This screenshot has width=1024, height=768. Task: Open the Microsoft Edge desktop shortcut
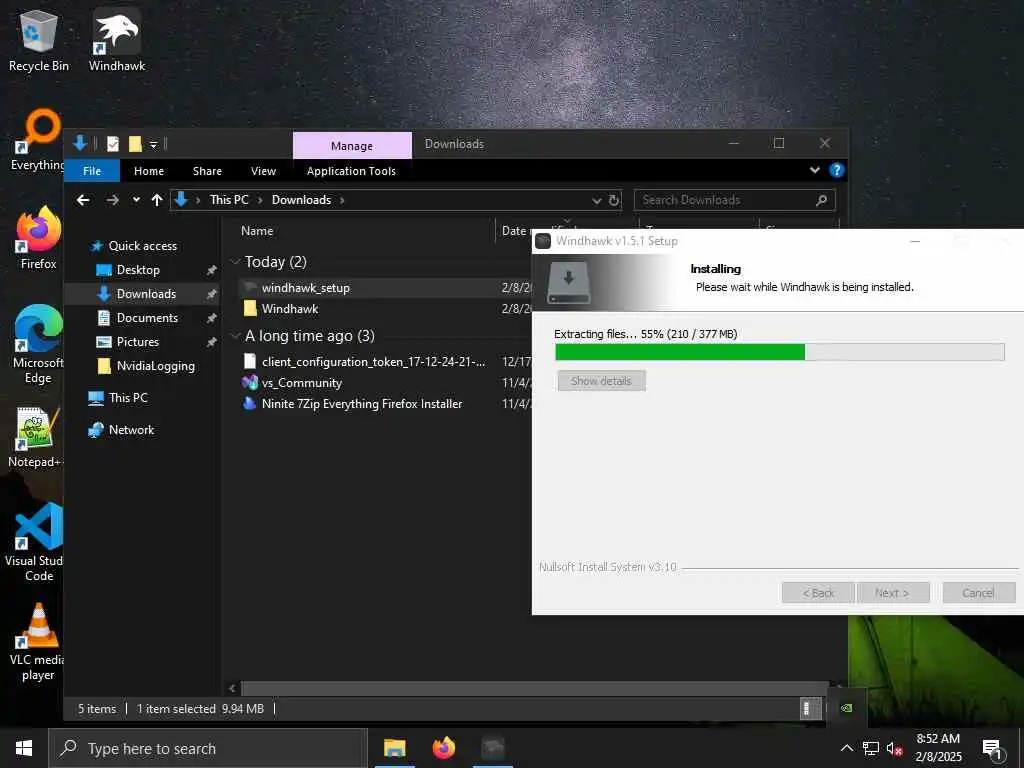click(38, 345)
